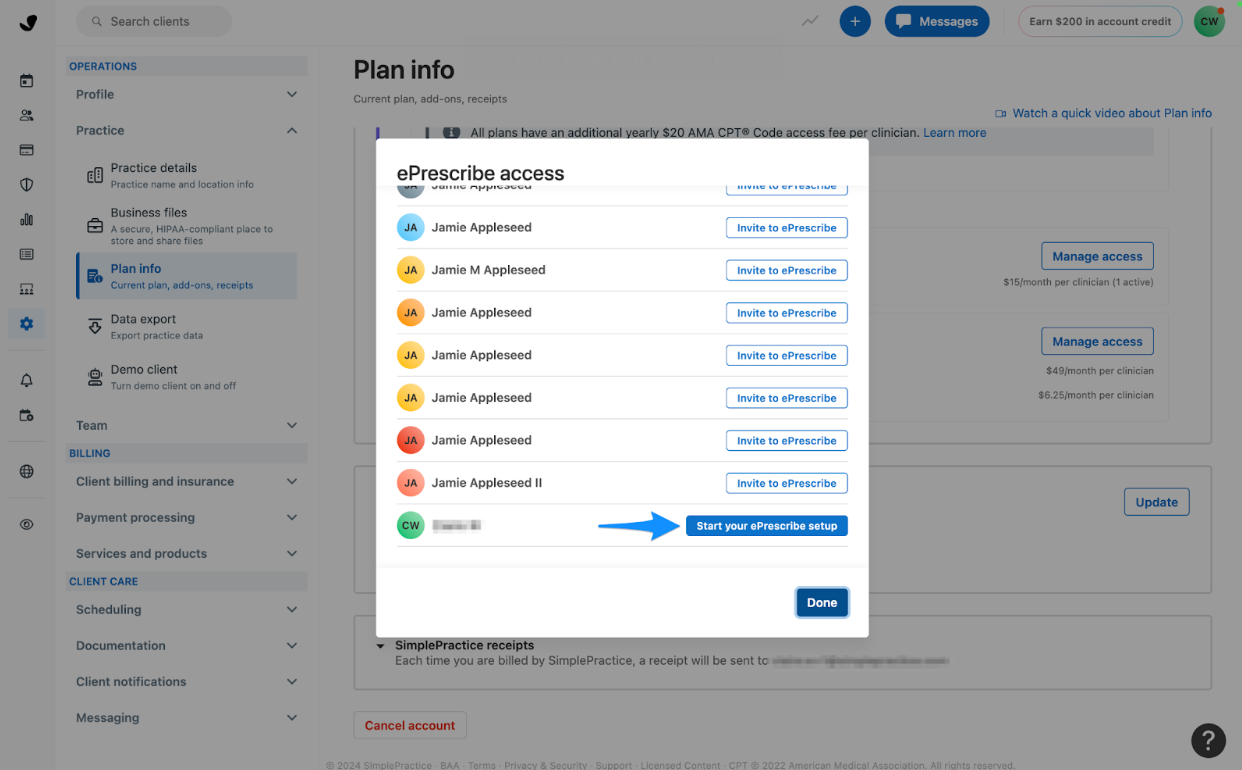Click the Messages button in the top bar
The width and height of the screenshot is (1242, 770).
(937, 21)
